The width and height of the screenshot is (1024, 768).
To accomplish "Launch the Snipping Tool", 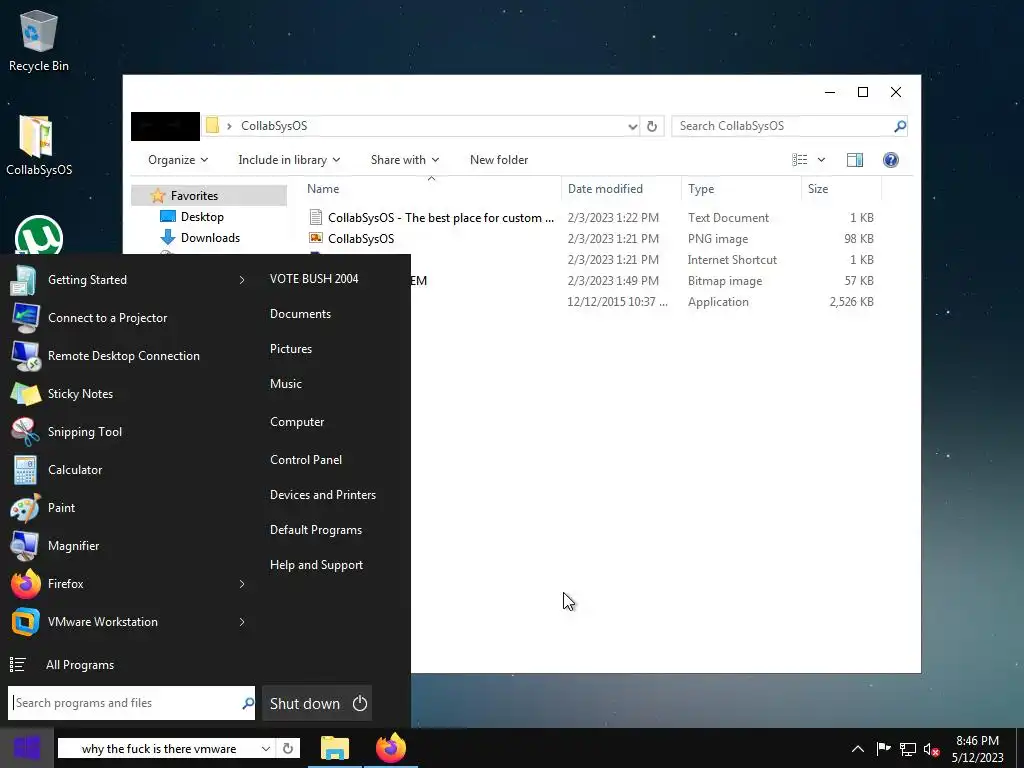I will click(127, 432).
